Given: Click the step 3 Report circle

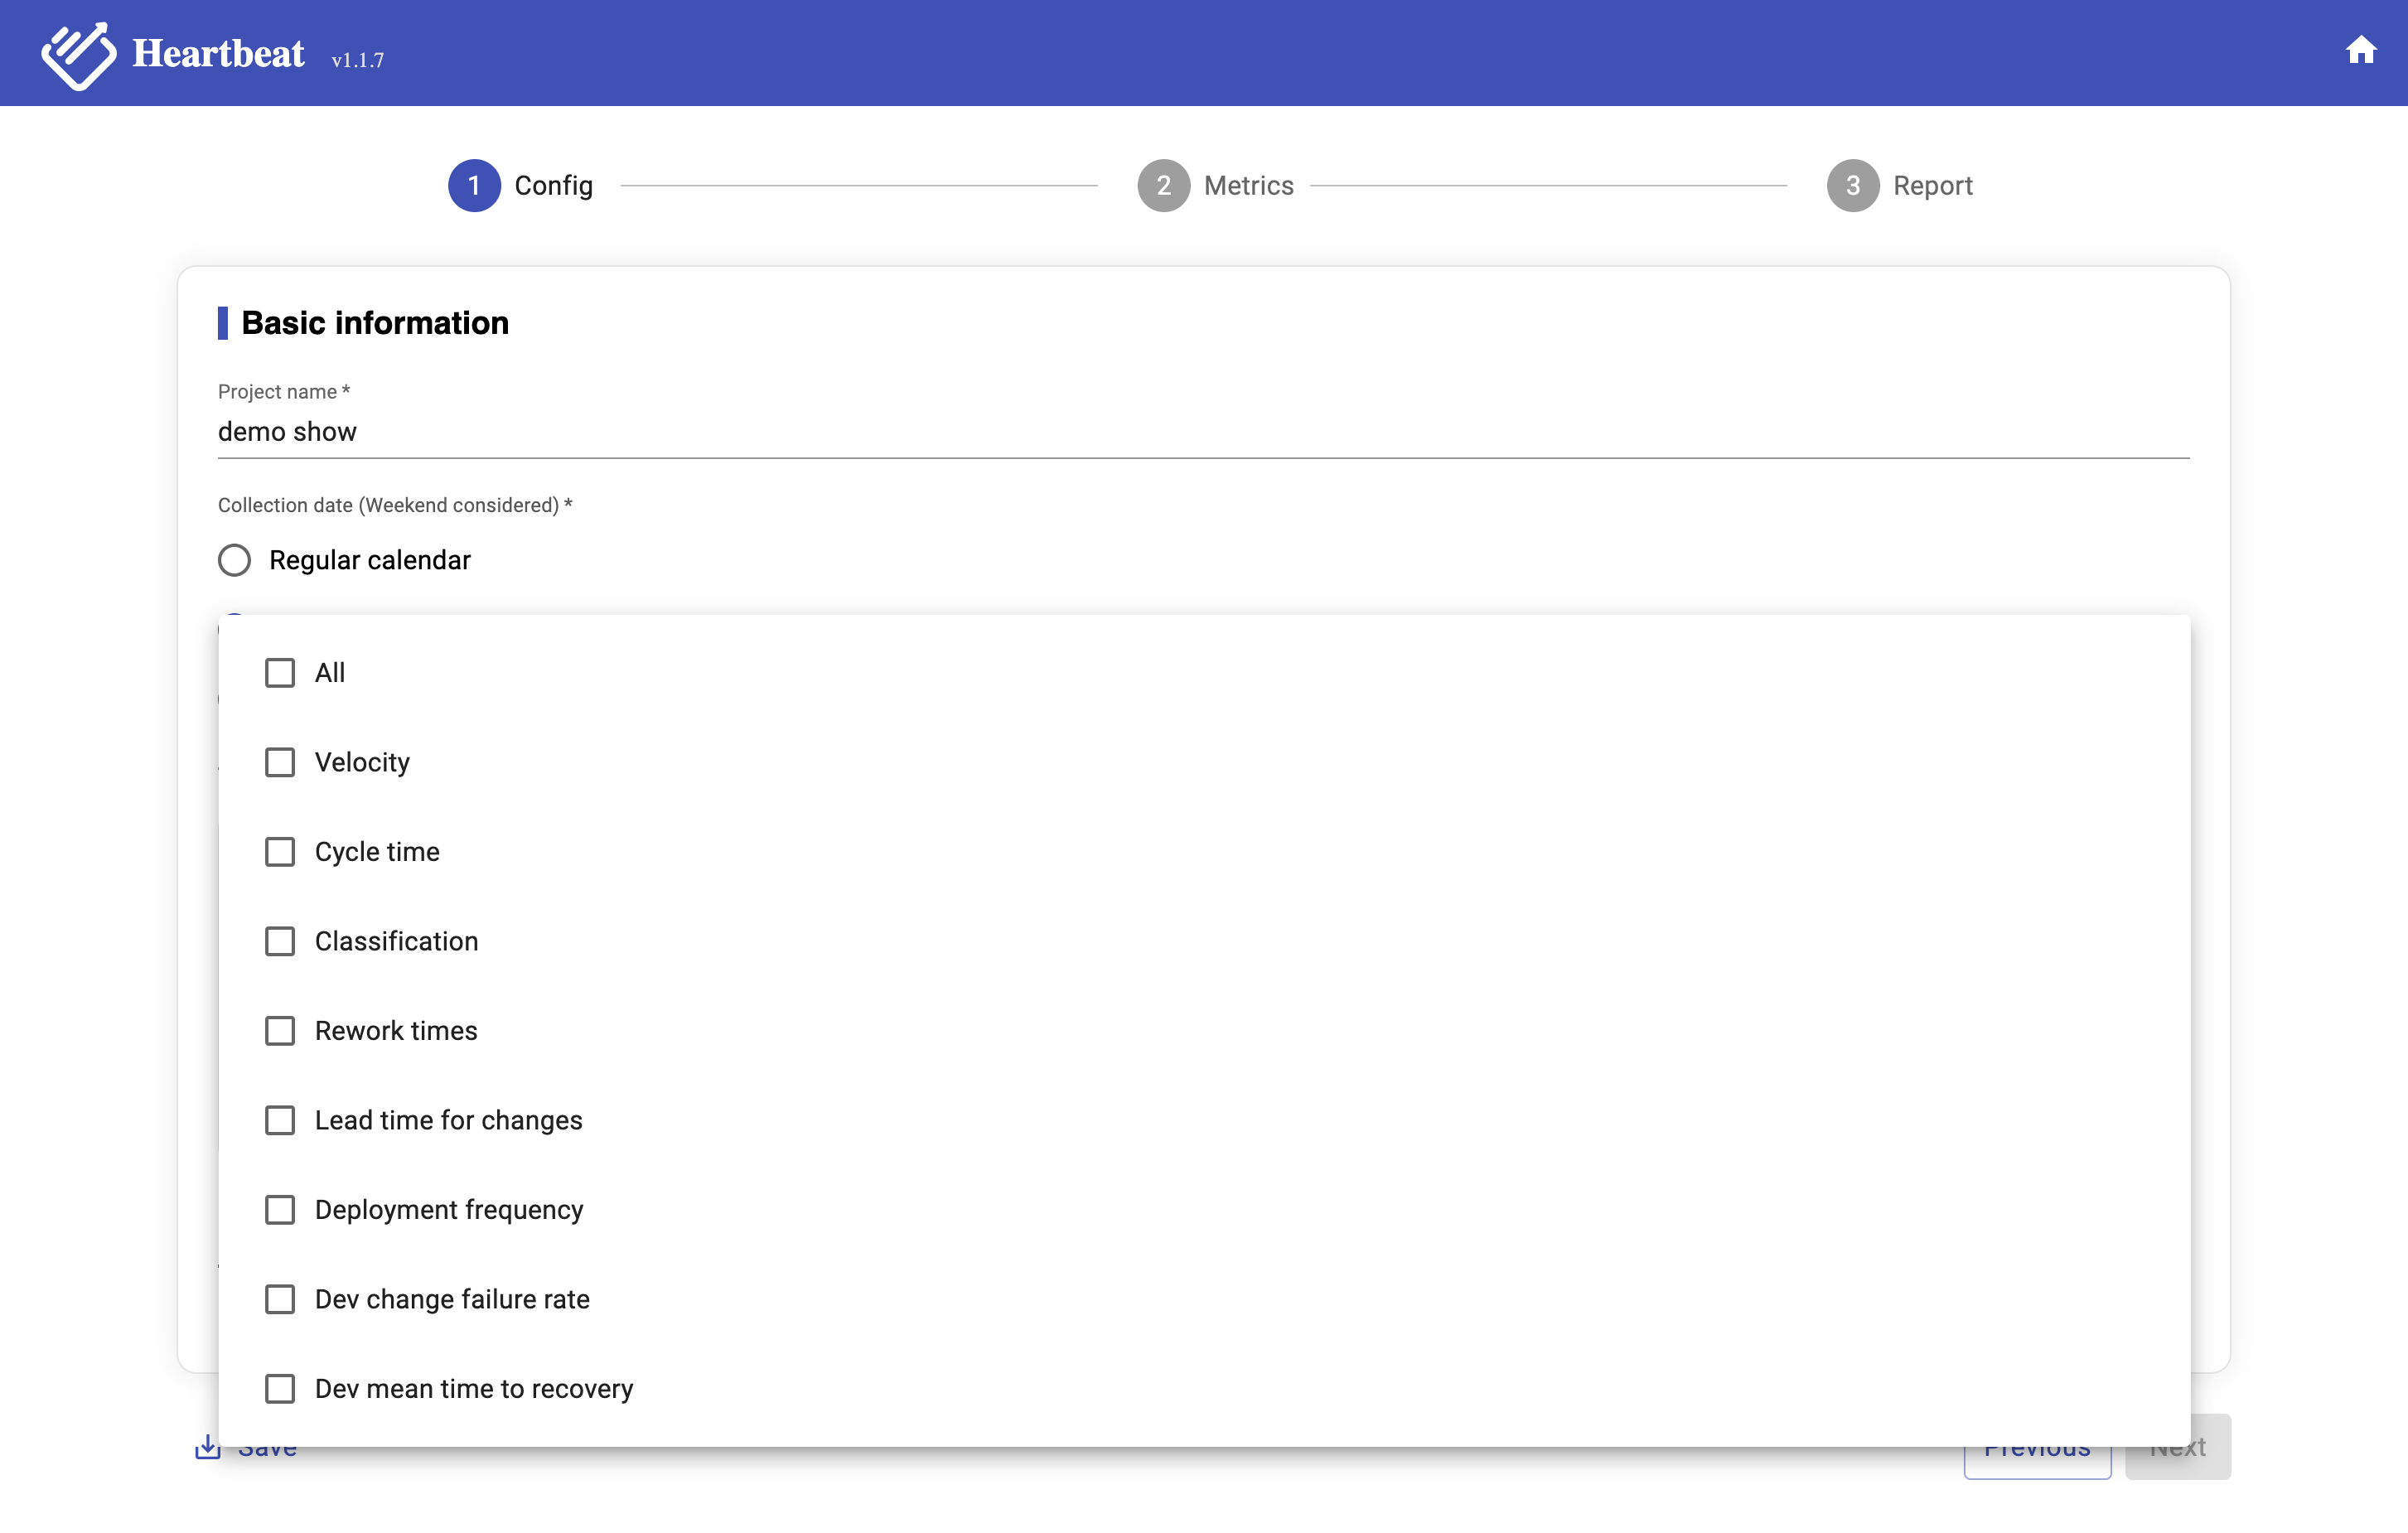Looking at the screenshot, I should coord(1852,185).
